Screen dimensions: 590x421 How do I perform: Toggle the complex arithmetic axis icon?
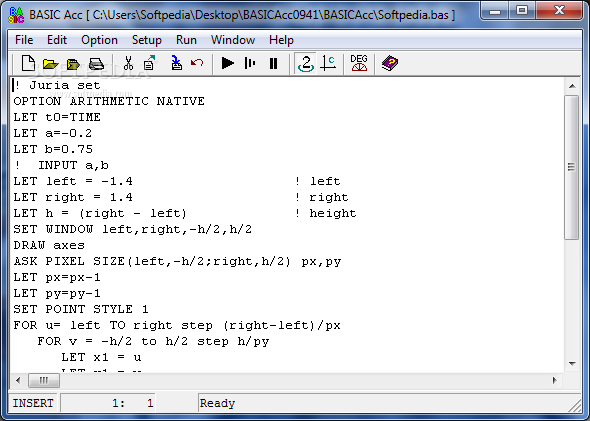[328, 63]
